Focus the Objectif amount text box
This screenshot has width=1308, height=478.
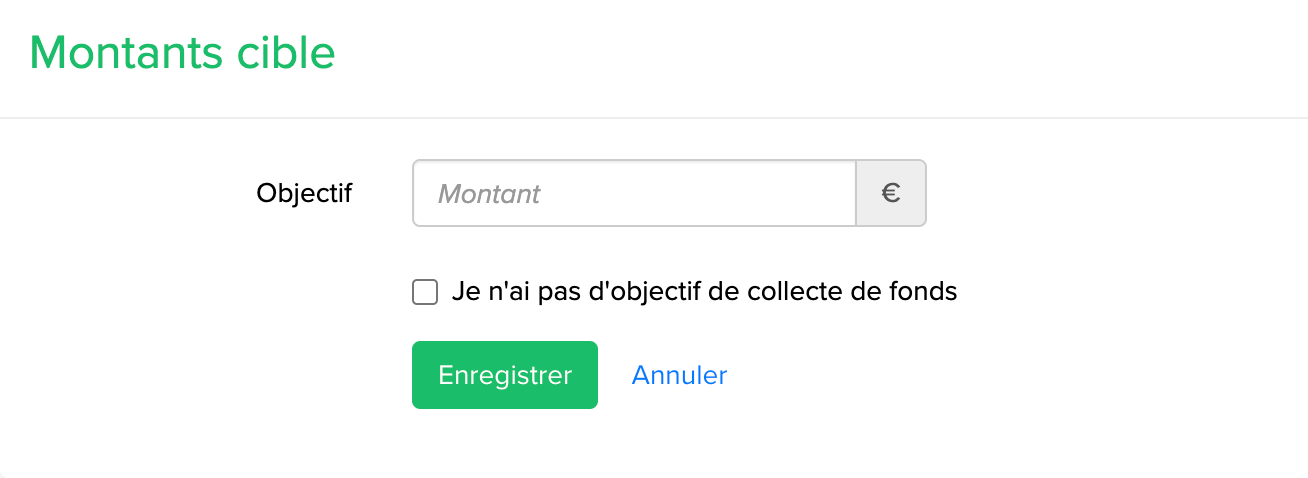[634, 193]
